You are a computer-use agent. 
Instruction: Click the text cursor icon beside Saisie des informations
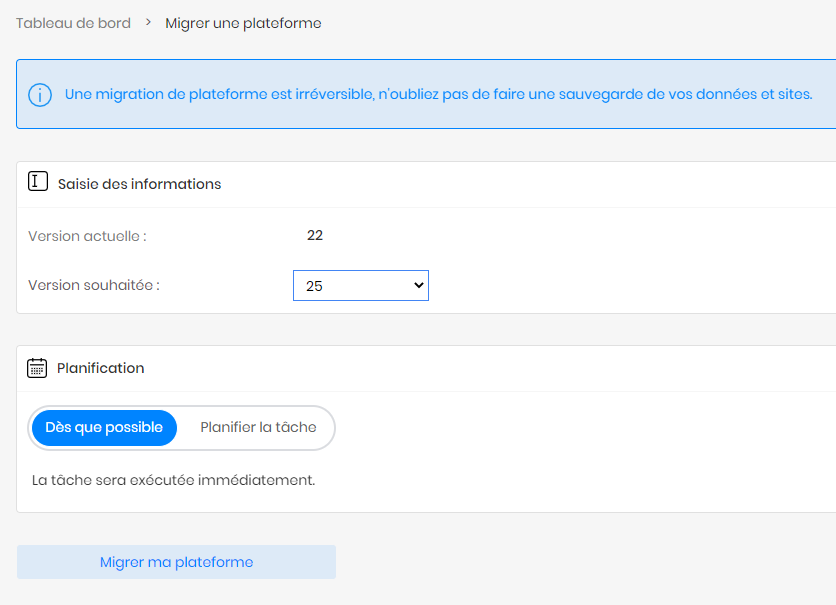pos(38,181)
